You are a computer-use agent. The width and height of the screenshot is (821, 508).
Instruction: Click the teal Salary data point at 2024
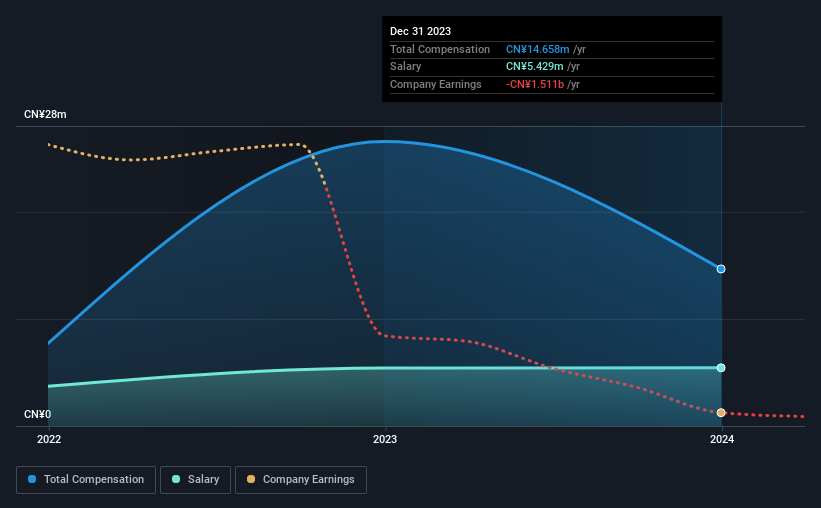721,368
